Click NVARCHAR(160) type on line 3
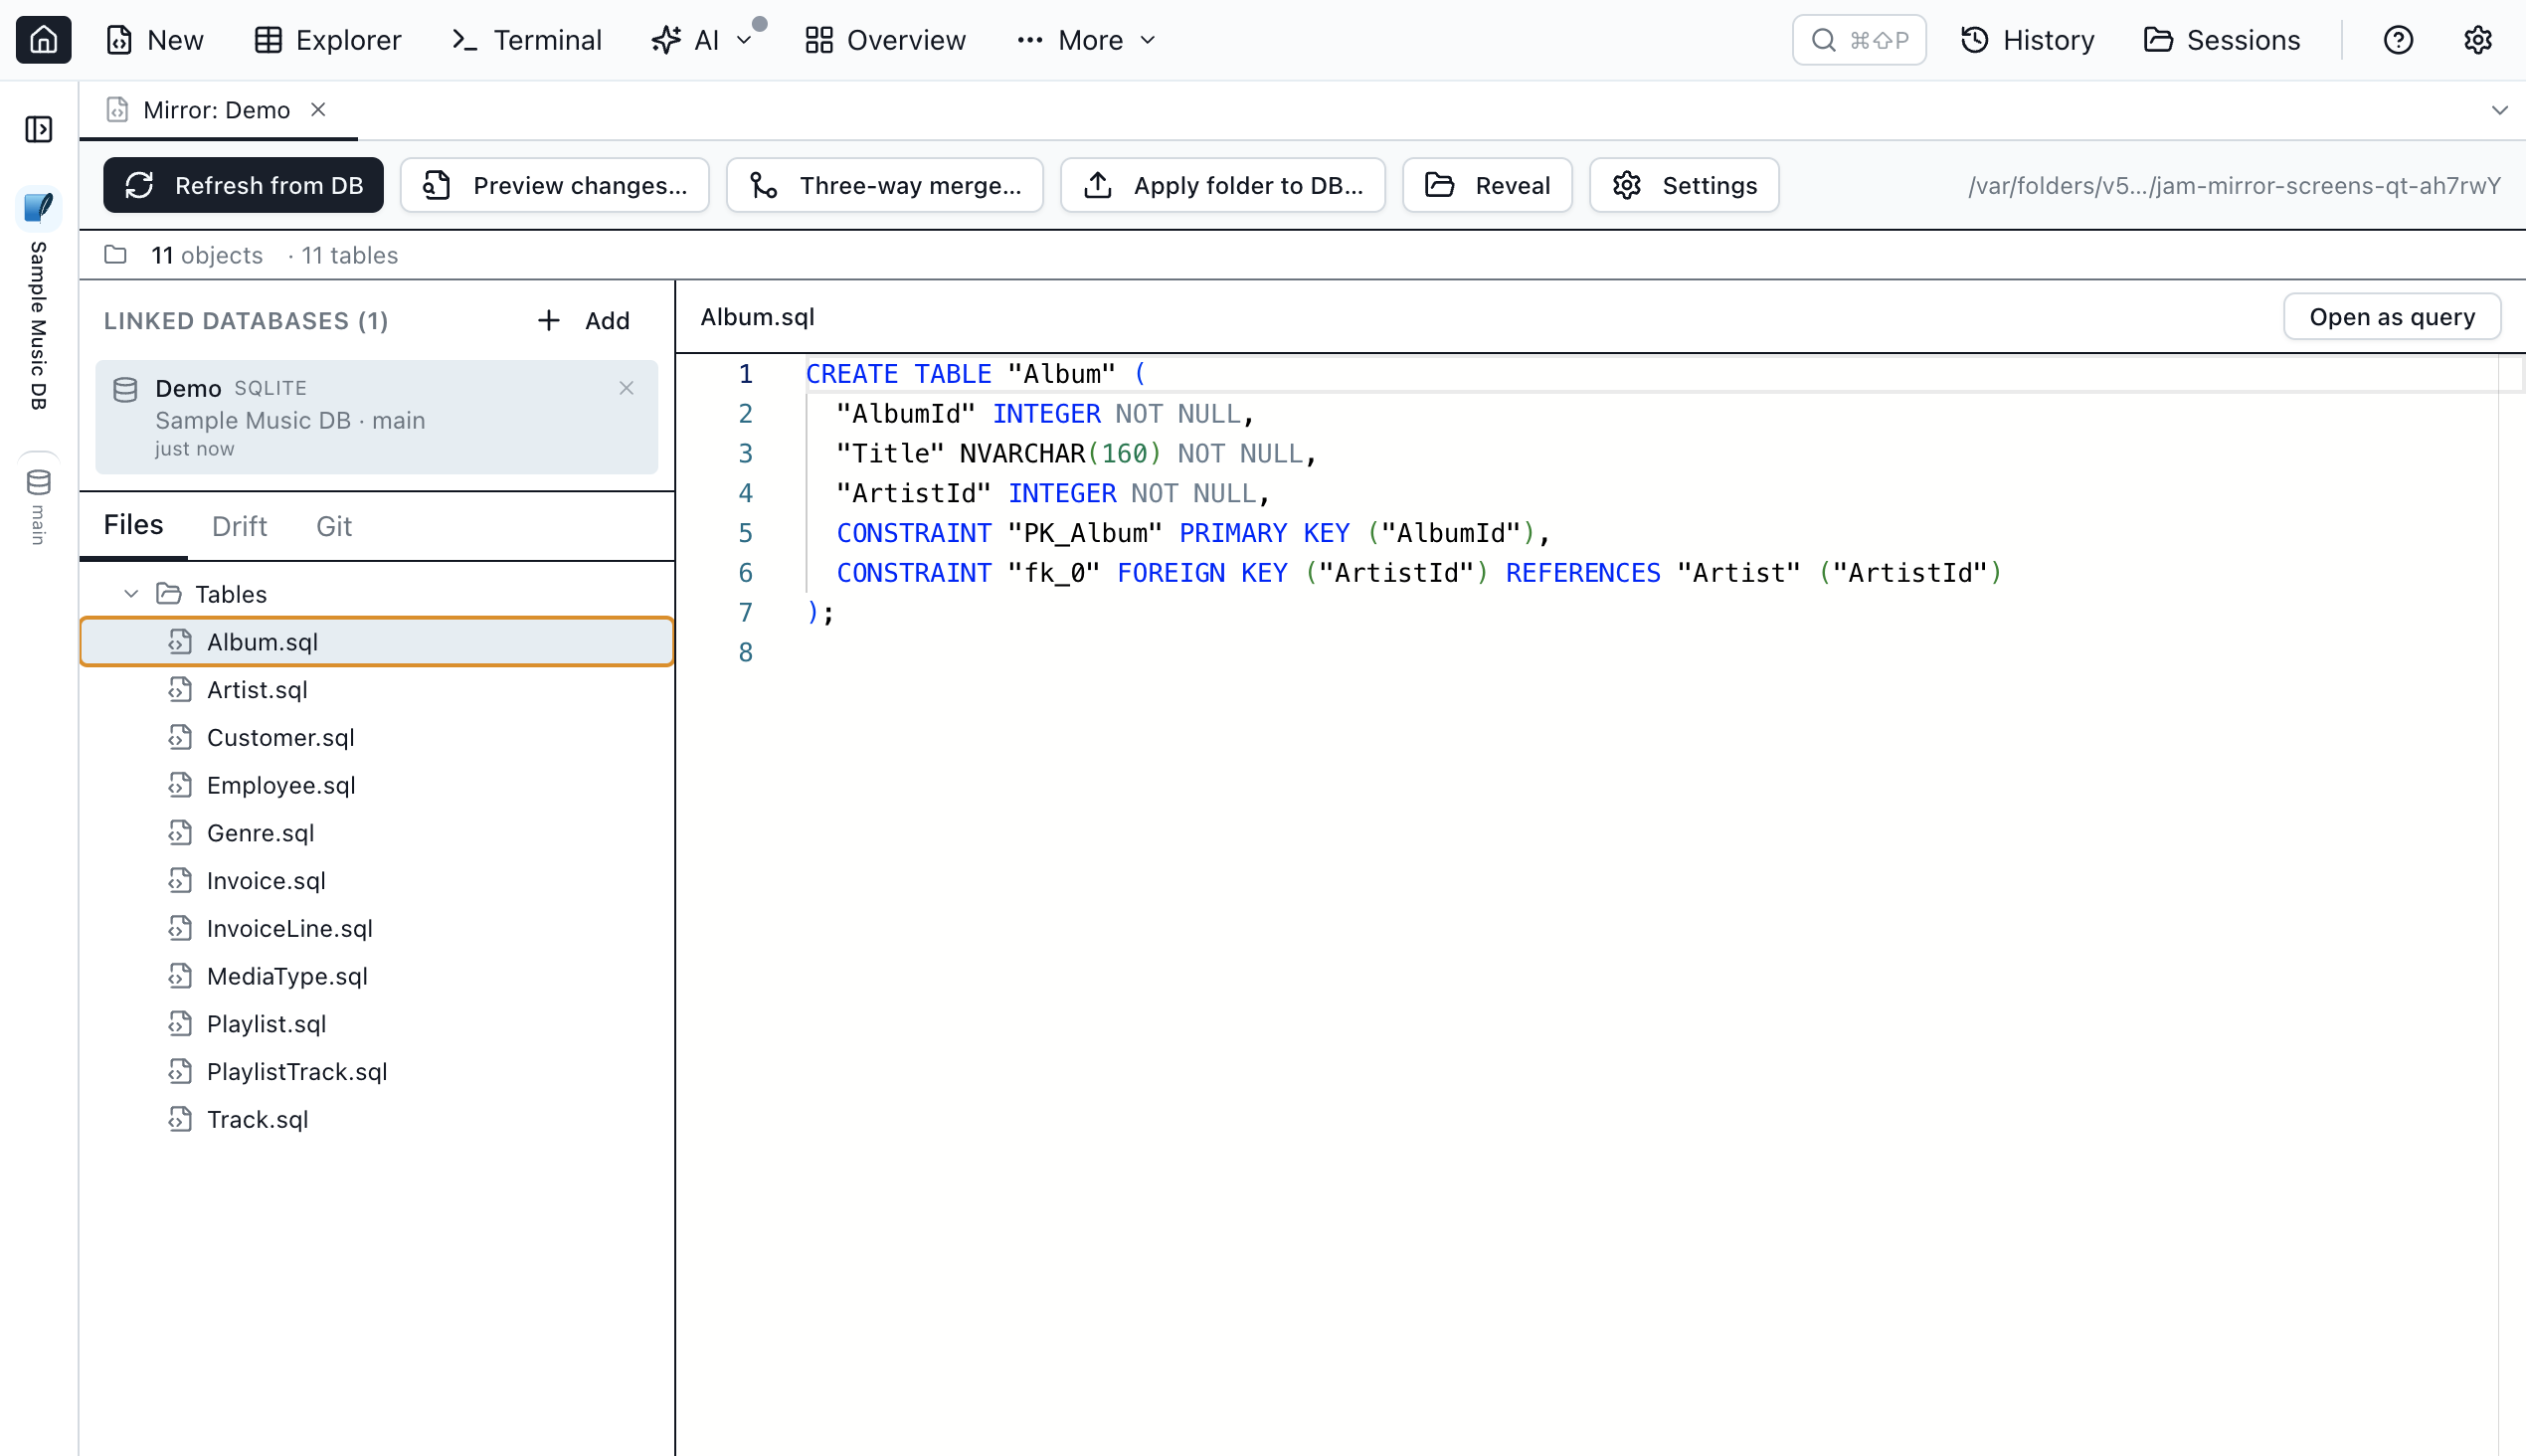The height and width of the screenshot is (1456, 2526). (x=1060, y=454)
